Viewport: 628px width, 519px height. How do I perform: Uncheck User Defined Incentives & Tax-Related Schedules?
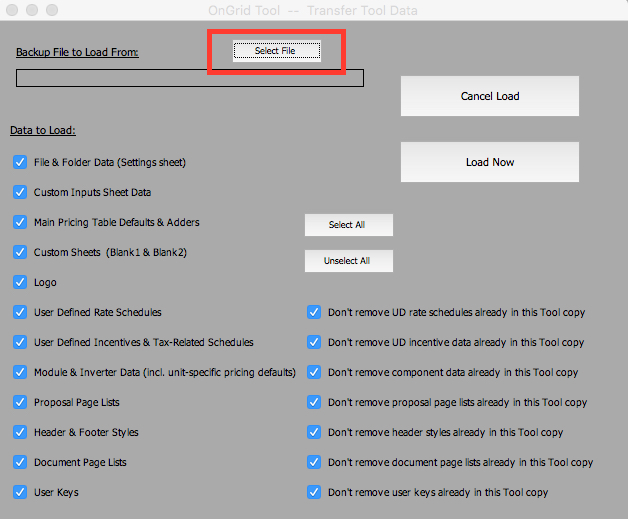(20, 342)
